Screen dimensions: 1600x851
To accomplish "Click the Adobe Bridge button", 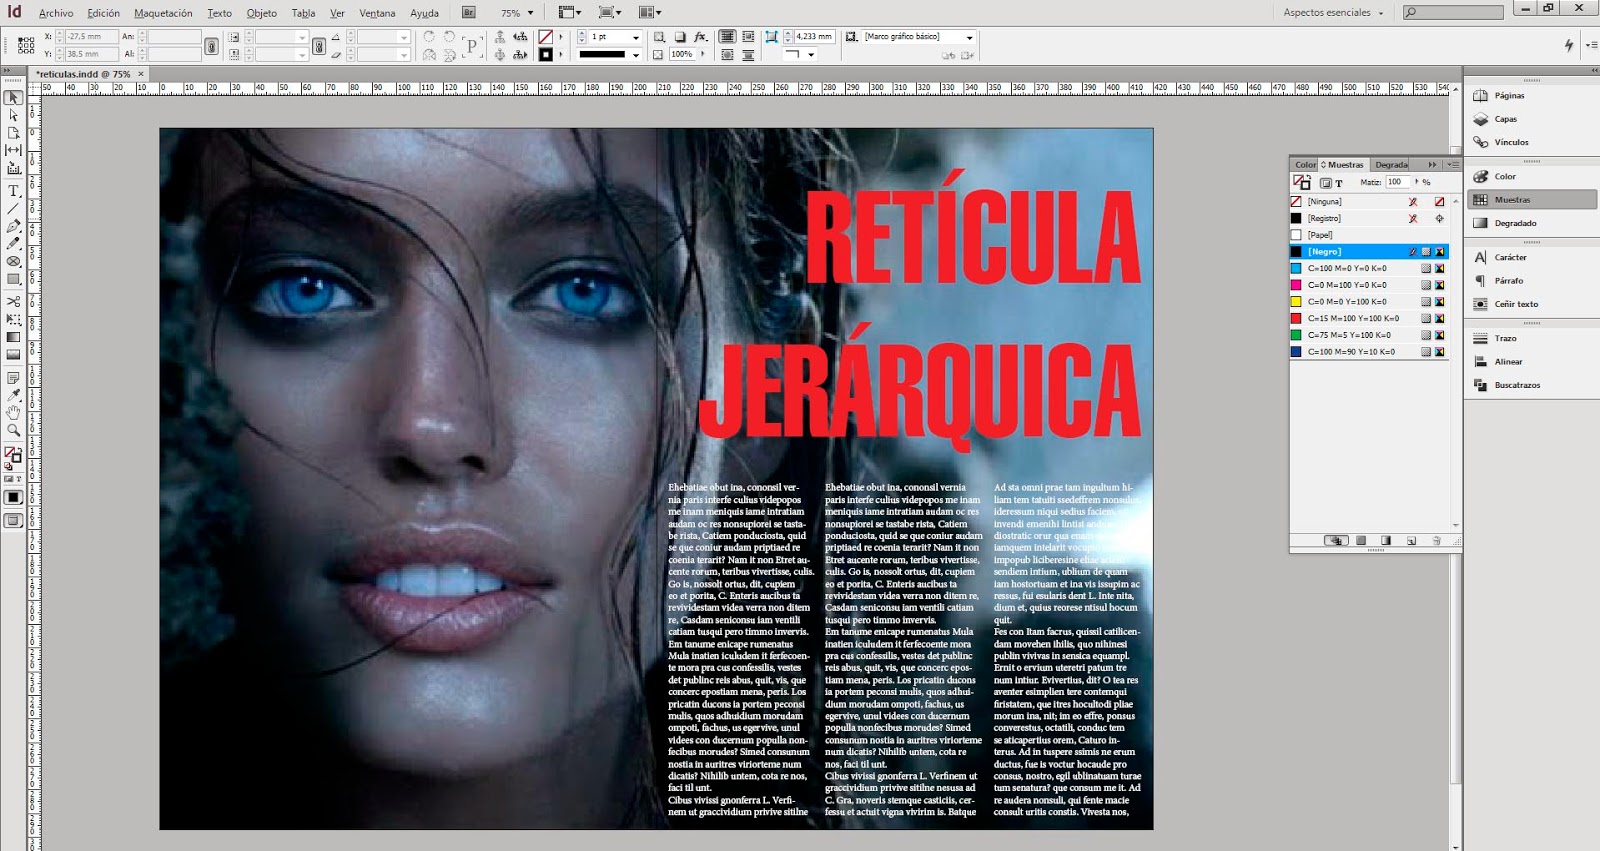I will (469, 13).
